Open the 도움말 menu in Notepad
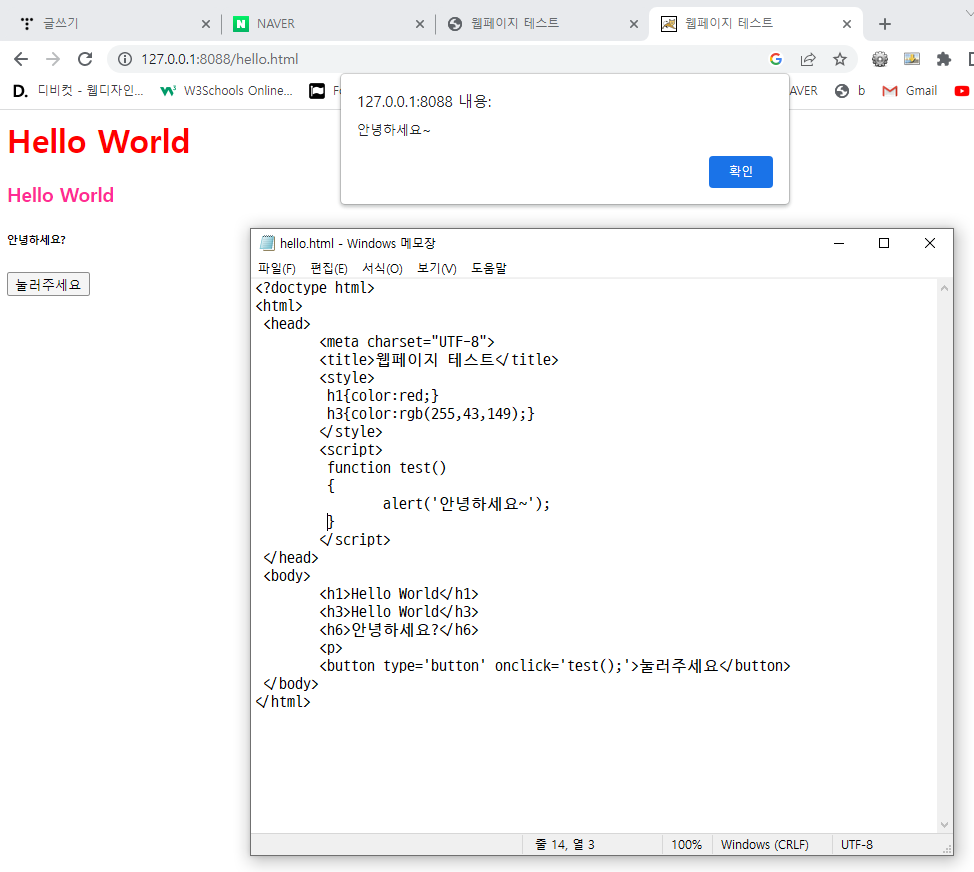The width and height of the screenshot is (974, 872). pos(489,268)
